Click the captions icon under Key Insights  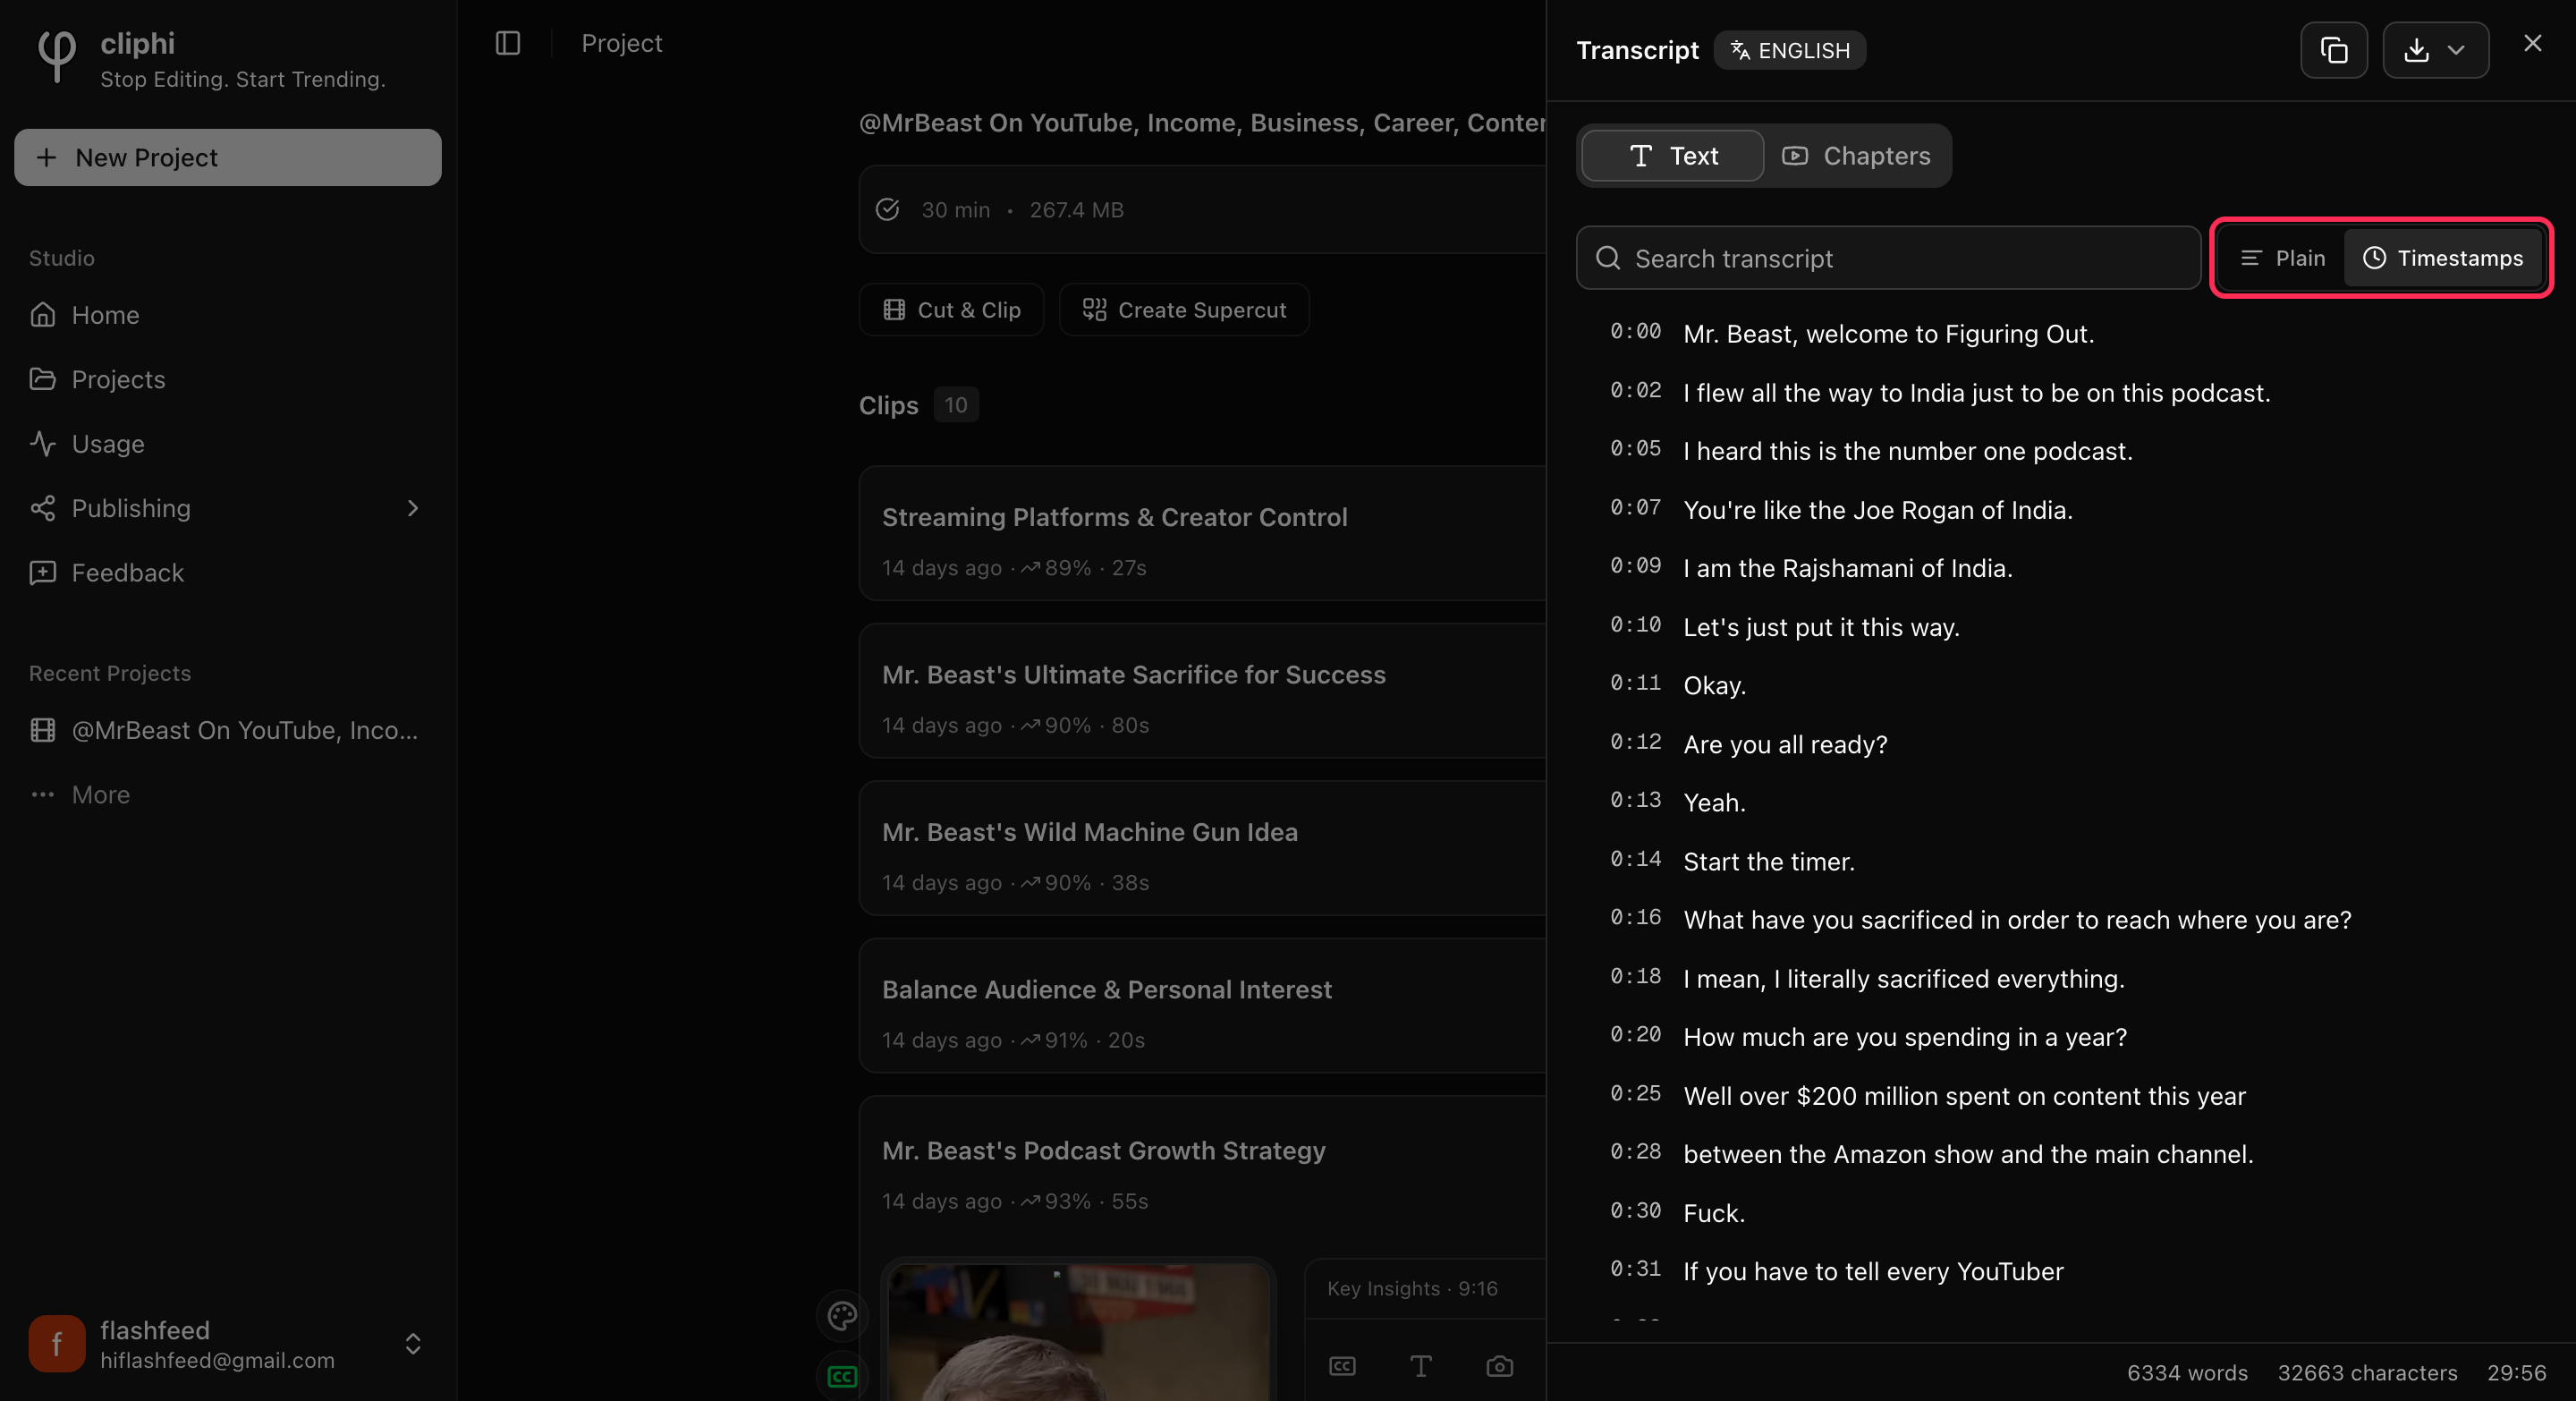1342,1366
